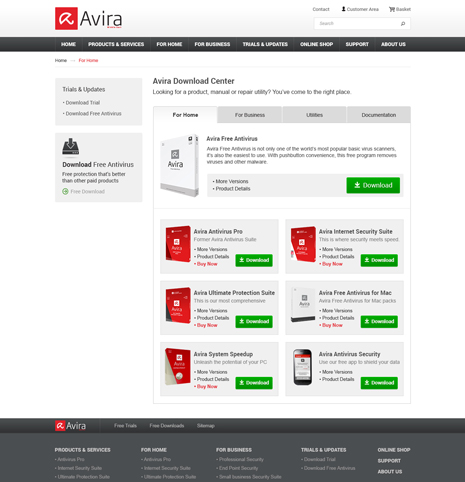Open More Versions for Free Antivirus for Mac
465x482 pixels.
click(x=337, y=311)
